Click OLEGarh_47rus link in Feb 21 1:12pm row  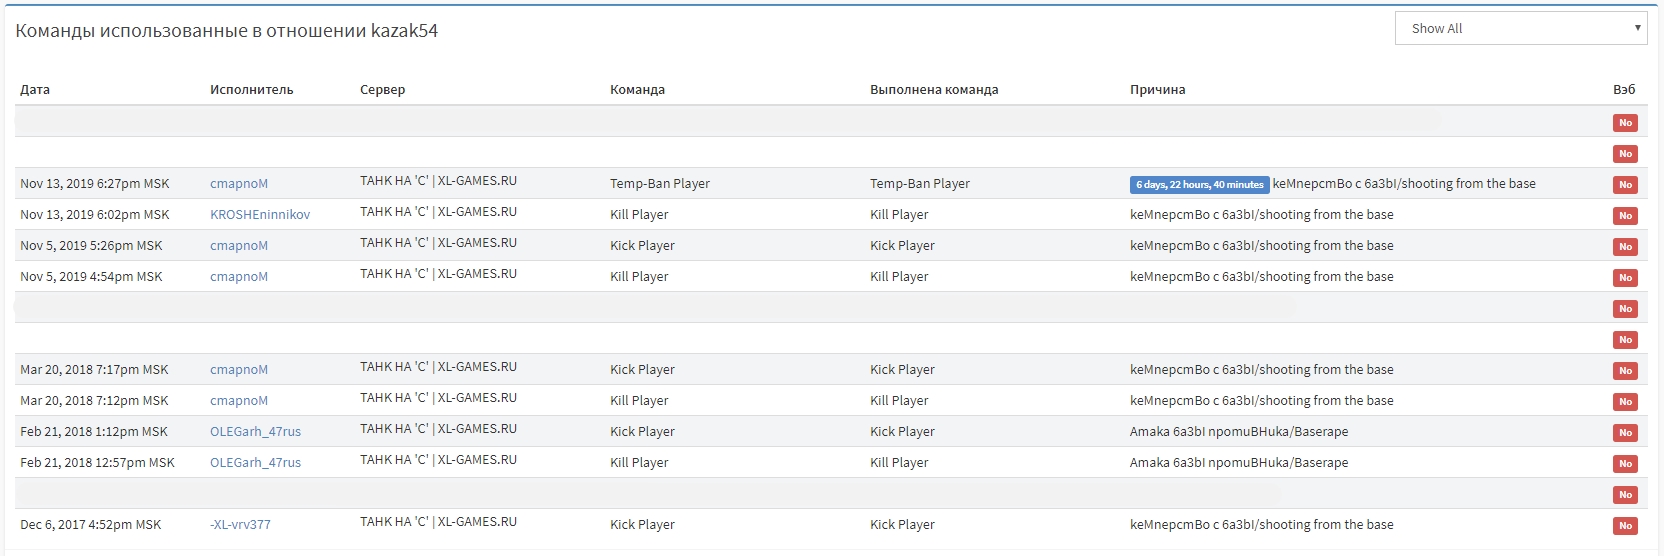pyautogui.click(x=255, y=432)
